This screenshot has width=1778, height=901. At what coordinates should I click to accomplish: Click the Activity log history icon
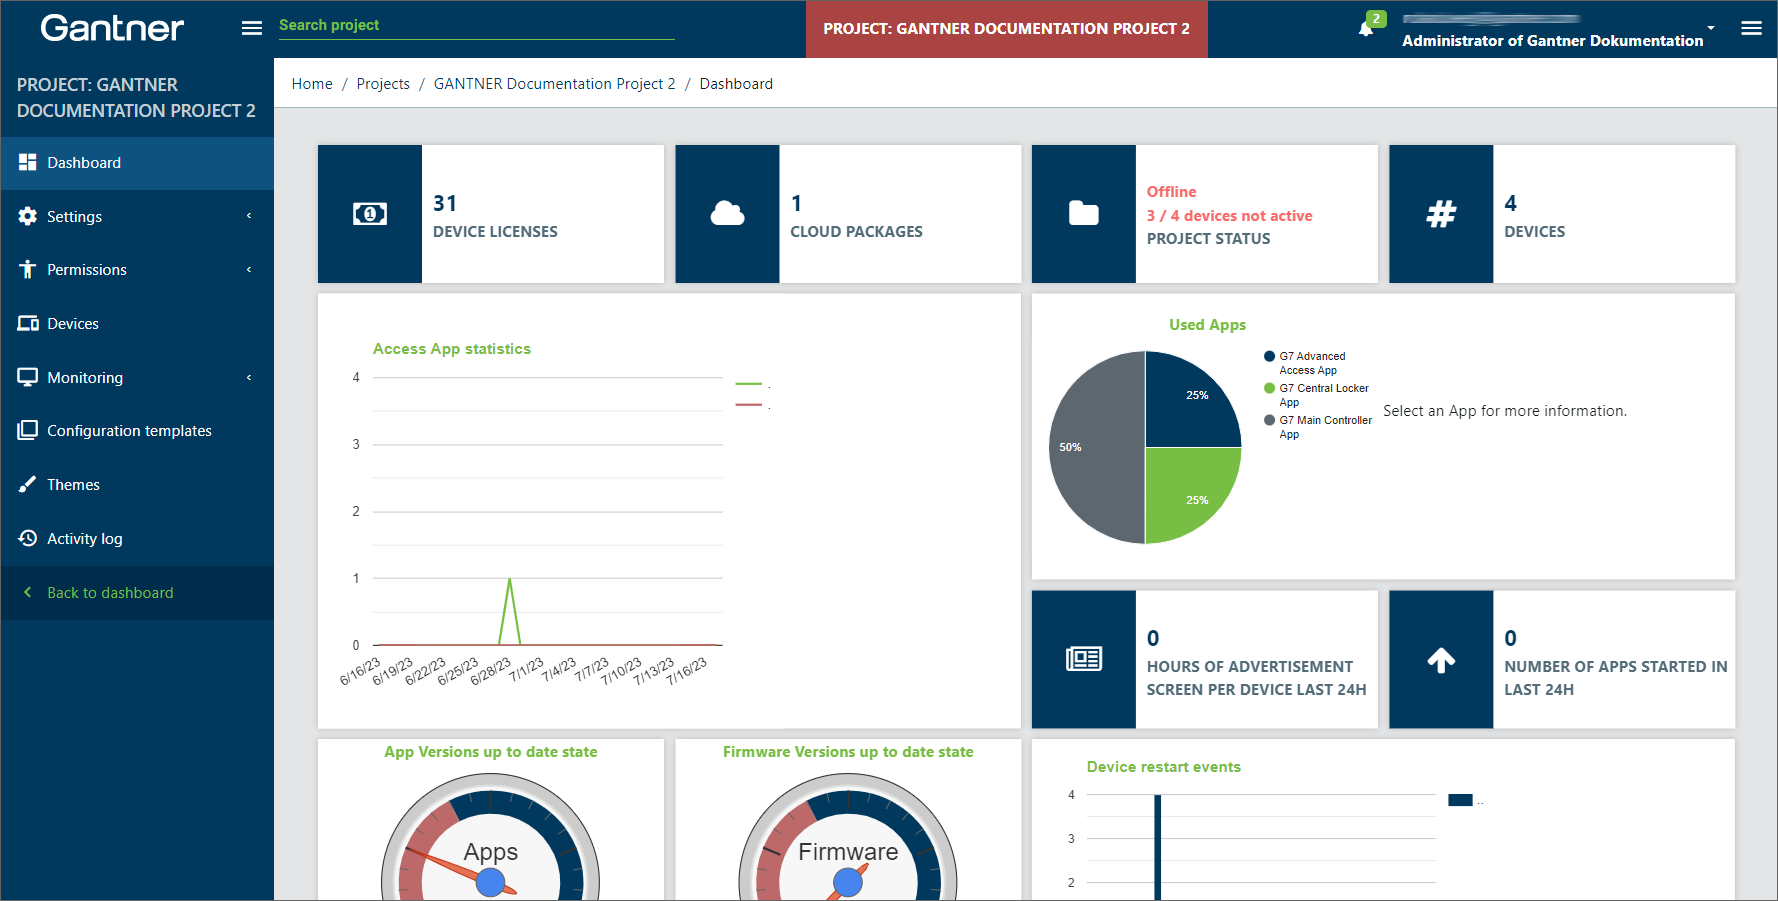pos(28,538)
